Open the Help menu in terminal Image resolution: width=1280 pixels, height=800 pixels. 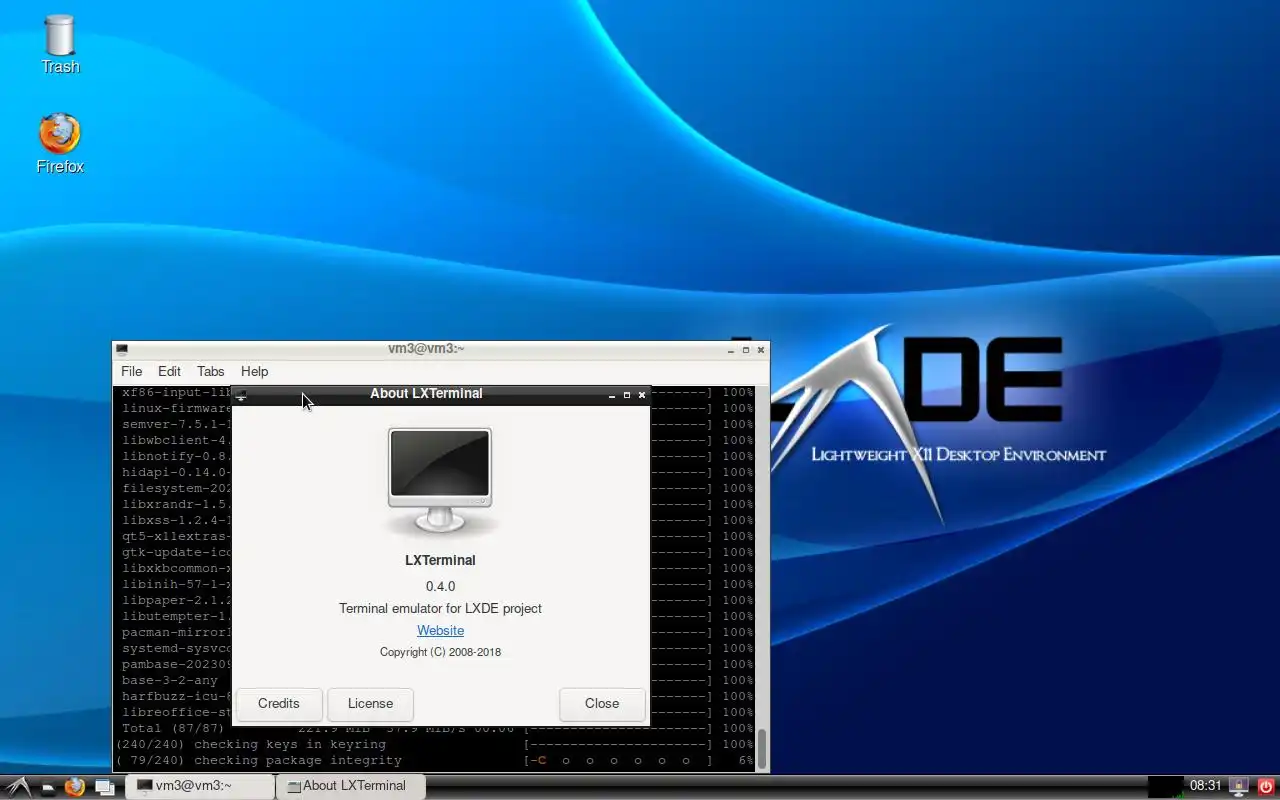[254, 371]
